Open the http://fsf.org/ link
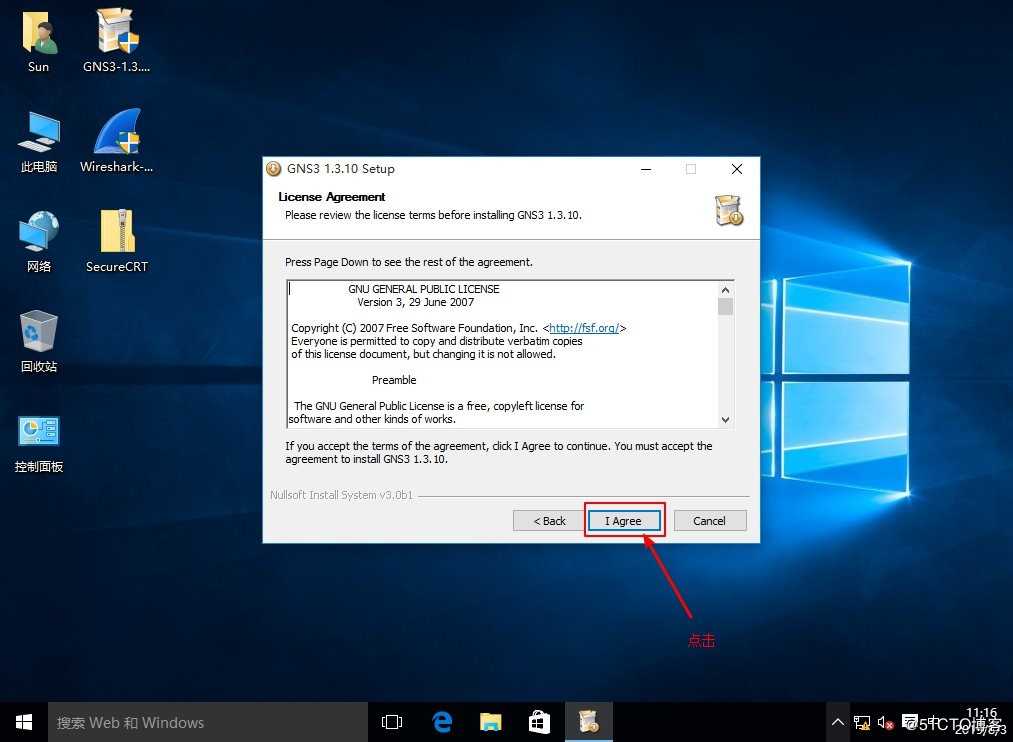 [x=585, y=328]
